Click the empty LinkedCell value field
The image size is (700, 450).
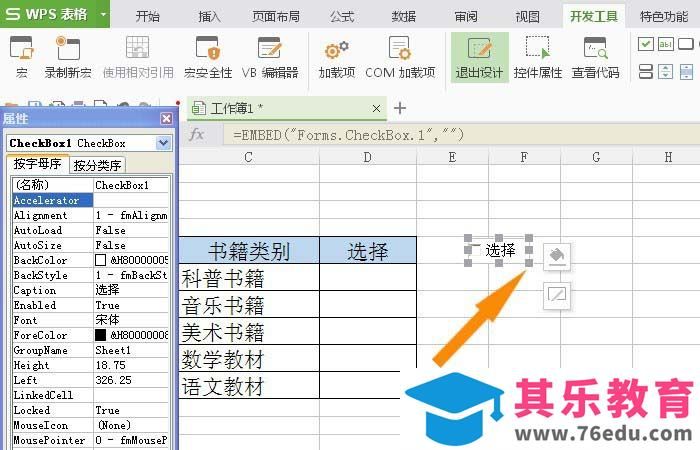click(x=131, y=395)
